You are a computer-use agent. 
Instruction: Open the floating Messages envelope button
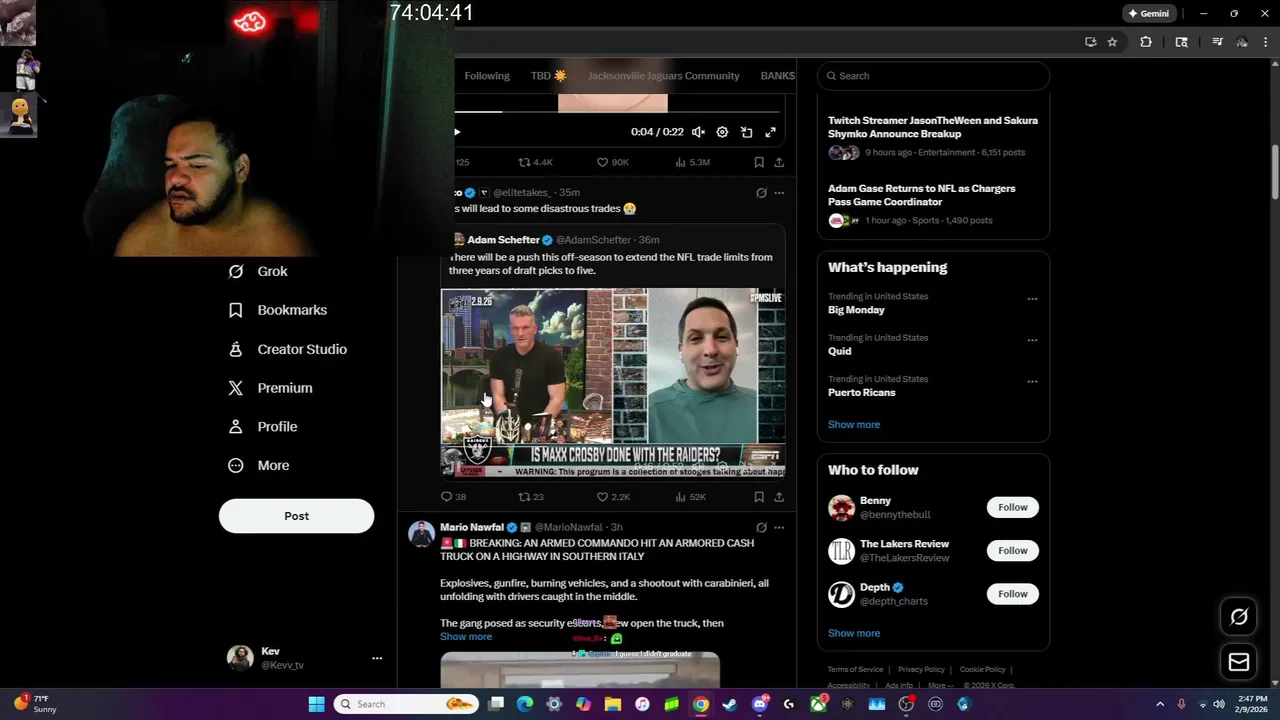tap(1239, 662)
